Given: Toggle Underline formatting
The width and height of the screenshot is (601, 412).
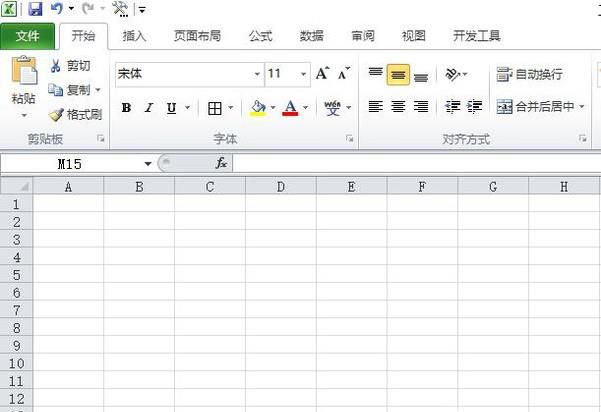Looking at the screenshot, I should pyautogui.click(x=172, y=108).
